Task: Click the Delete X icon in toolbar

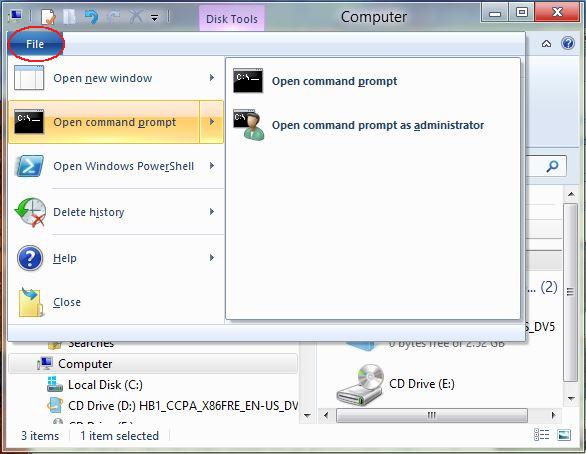Action: pos(135,16)
